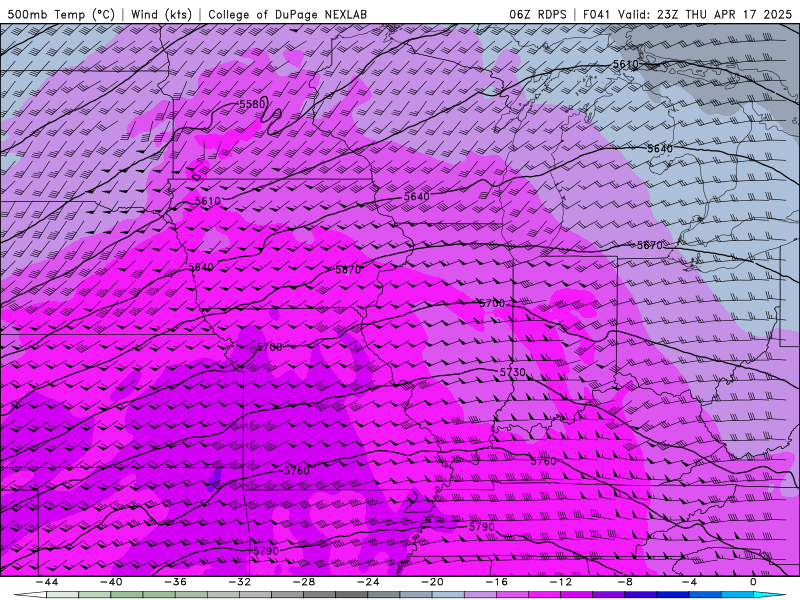Select the 5760 contour label on the left
Viewport: 800px width, 600px height.
(296, 470)
